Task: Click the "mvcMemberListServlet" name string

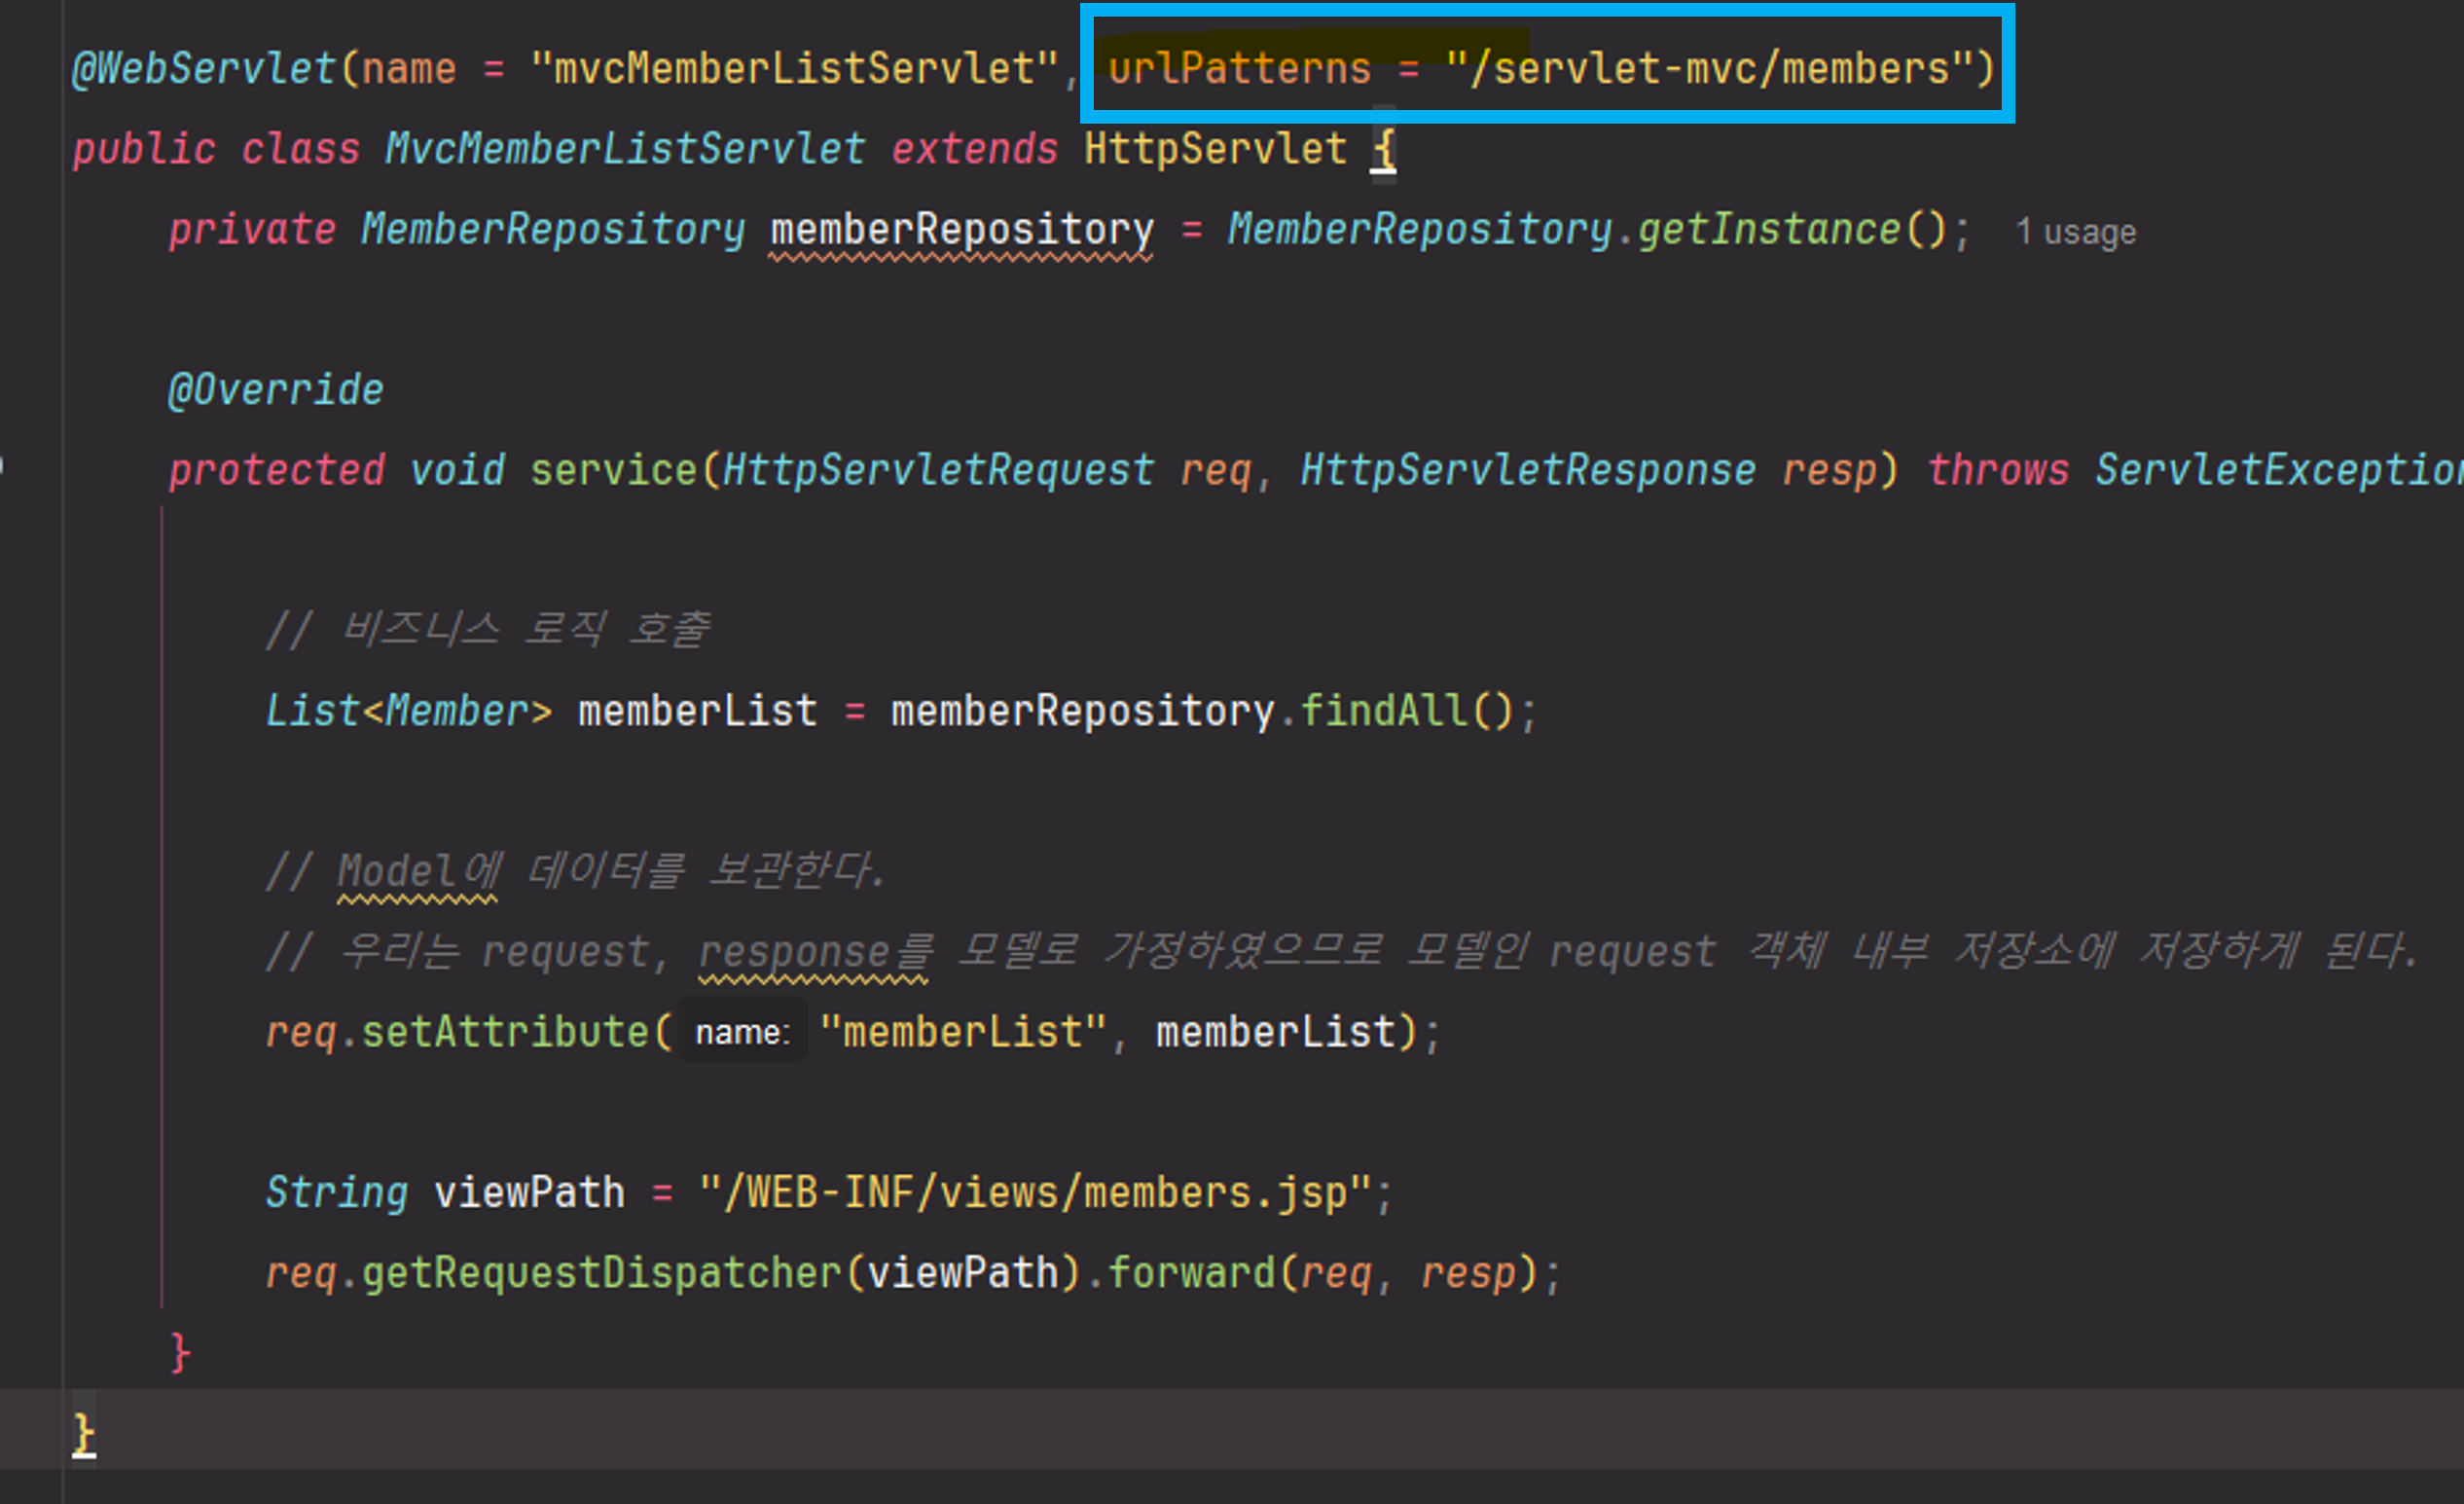Action: pos(794,69)
